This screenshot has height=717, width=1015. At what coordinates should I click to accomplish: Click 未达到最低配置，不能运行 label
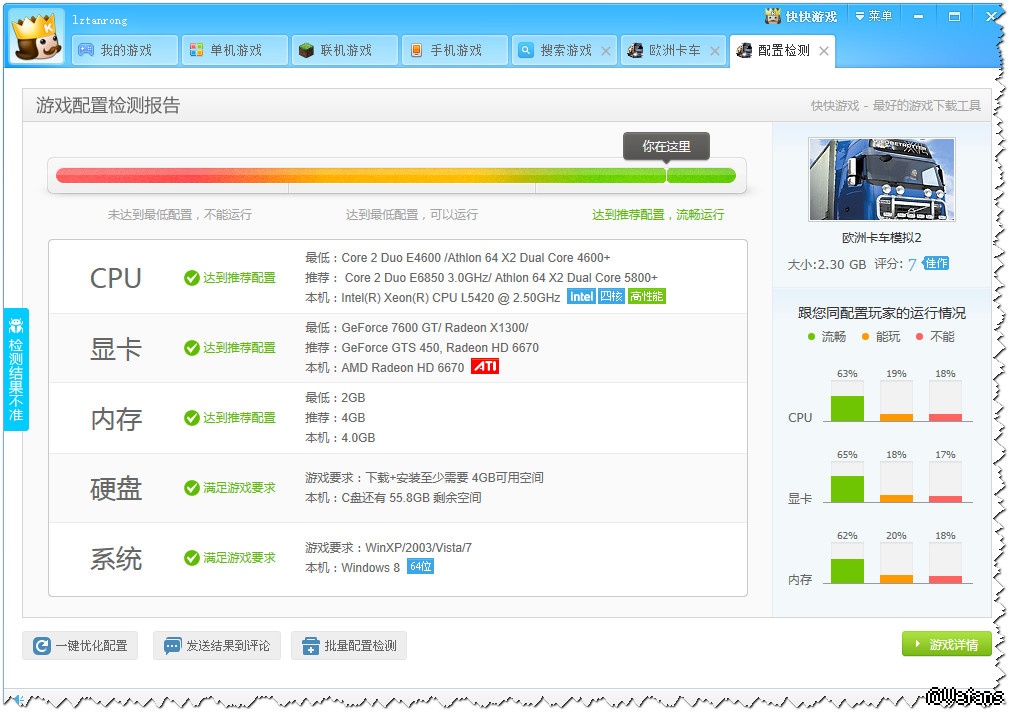[x=179, y=214]
